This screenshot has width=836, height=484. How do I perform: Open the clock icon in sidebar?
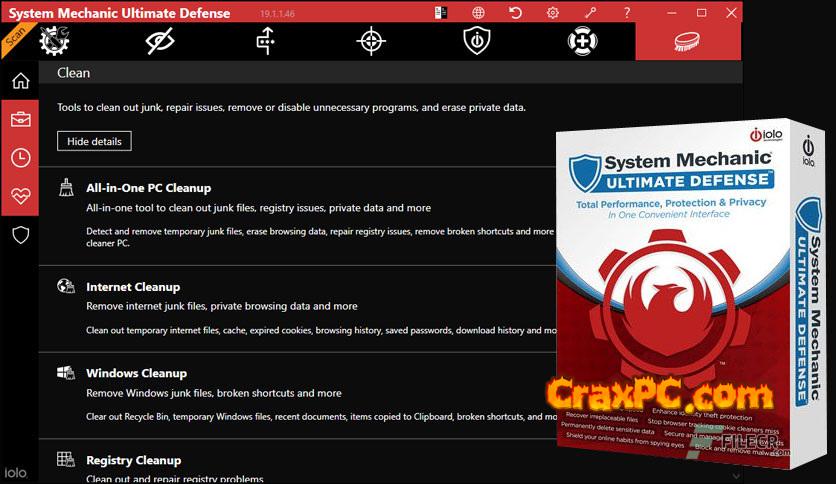pos(20,158)
